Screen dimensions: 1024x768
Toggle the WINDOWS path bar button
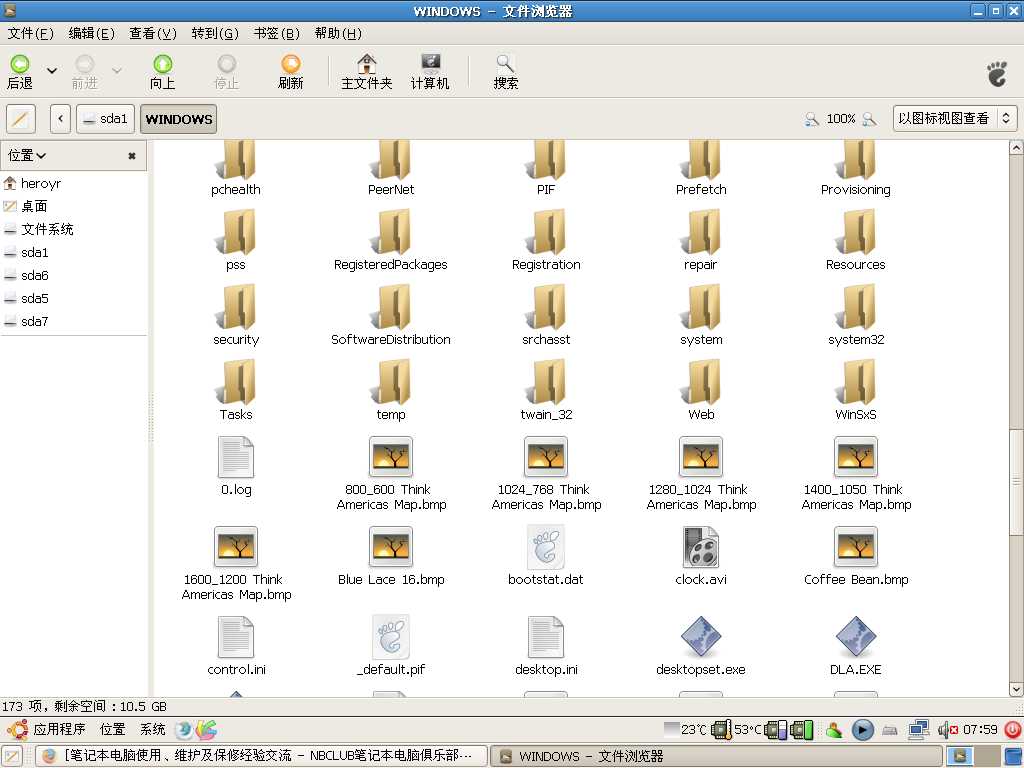coord(179,119)
